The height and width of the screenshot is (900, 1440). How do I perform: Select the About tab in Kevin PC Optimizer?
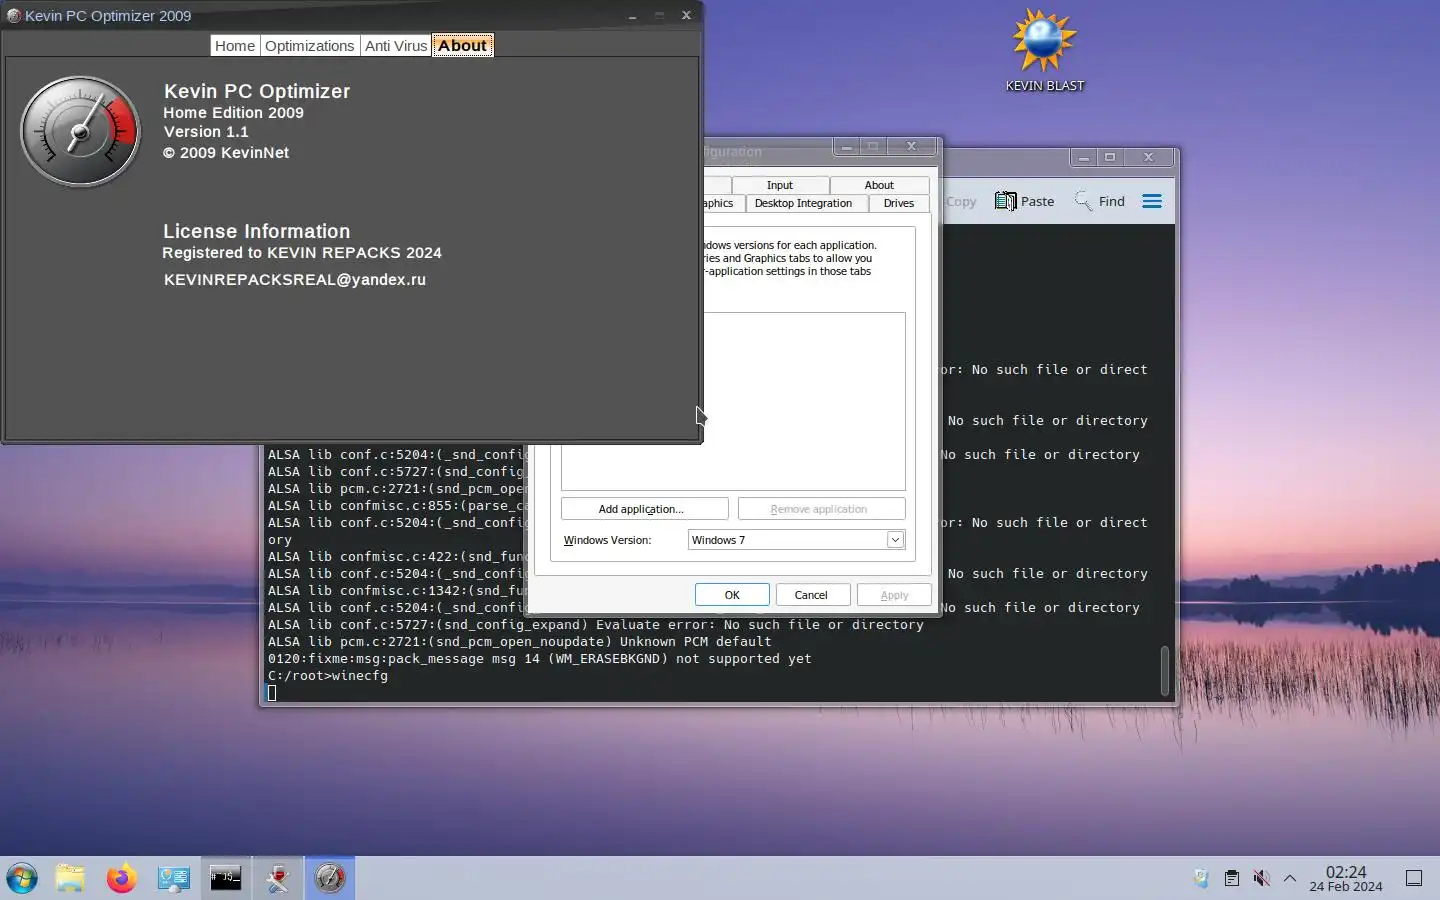462,46
